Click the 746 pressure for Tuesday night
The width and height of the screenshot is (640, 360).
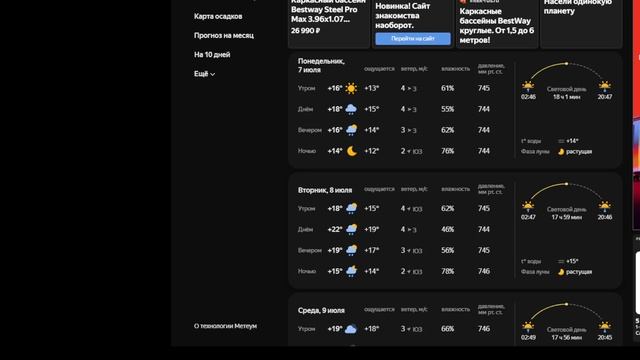click(484, 271)
